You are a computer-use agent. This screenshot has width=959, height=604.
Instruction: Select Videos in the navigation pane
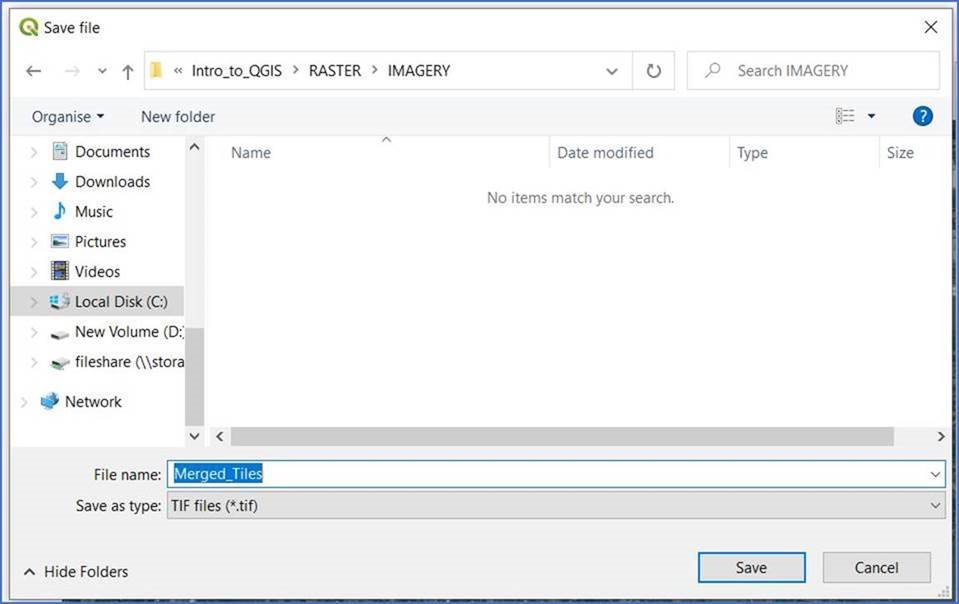tap(97, 271)
